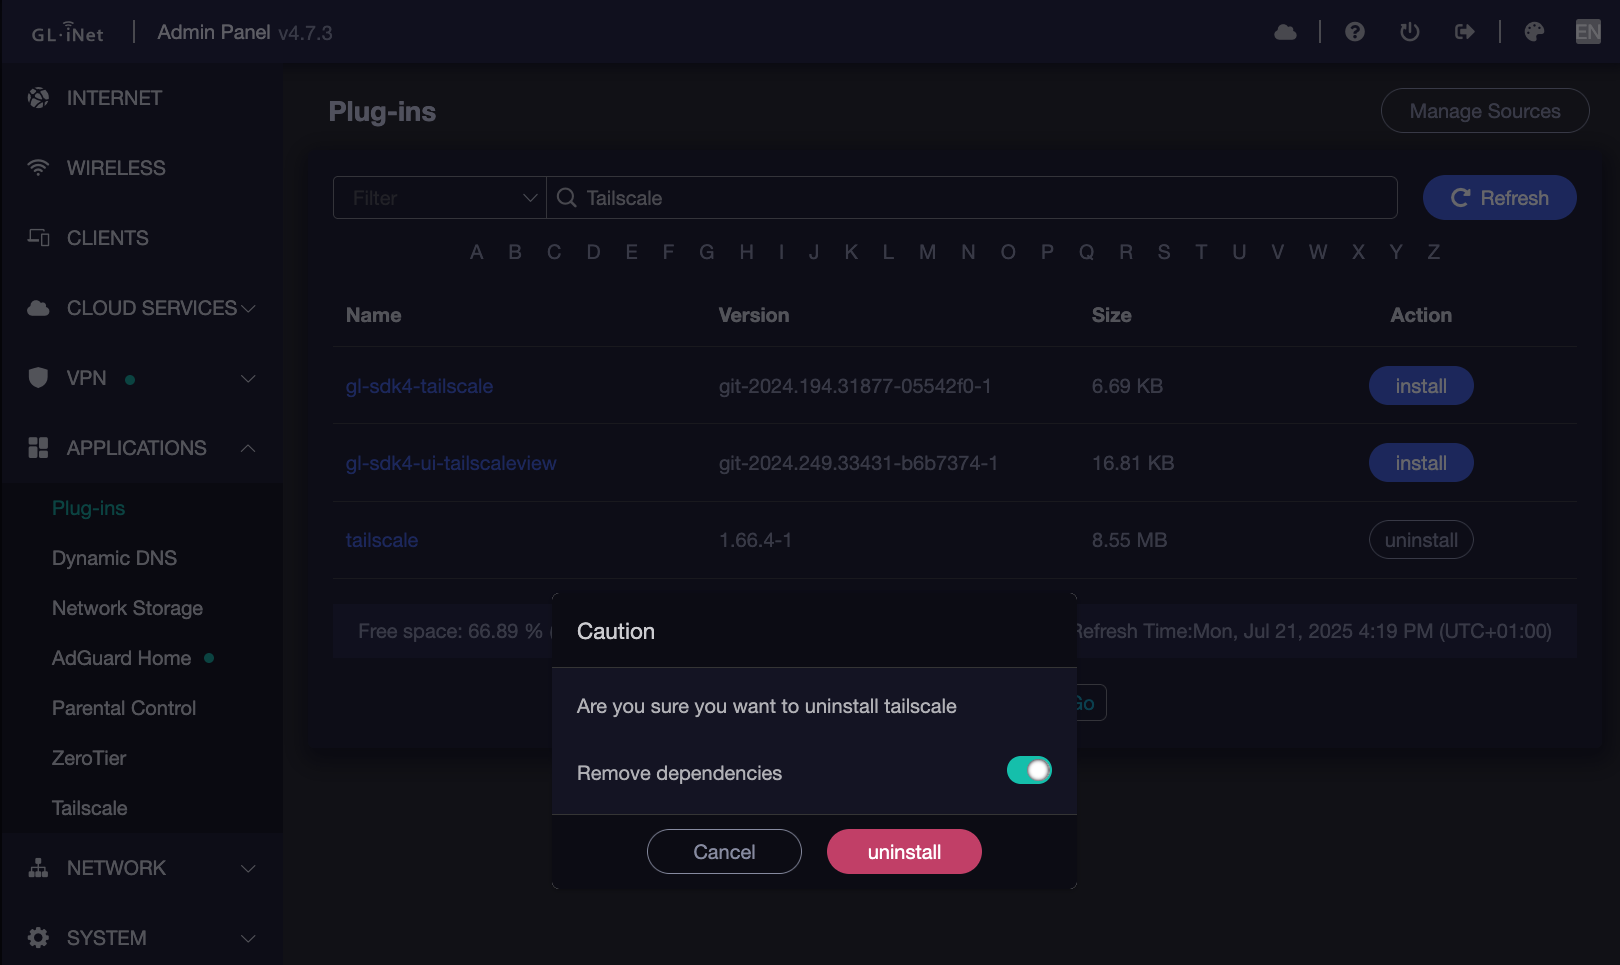1620x965 pixels.
Task: Click the Size column header
Action: (x=1111, y=315)
